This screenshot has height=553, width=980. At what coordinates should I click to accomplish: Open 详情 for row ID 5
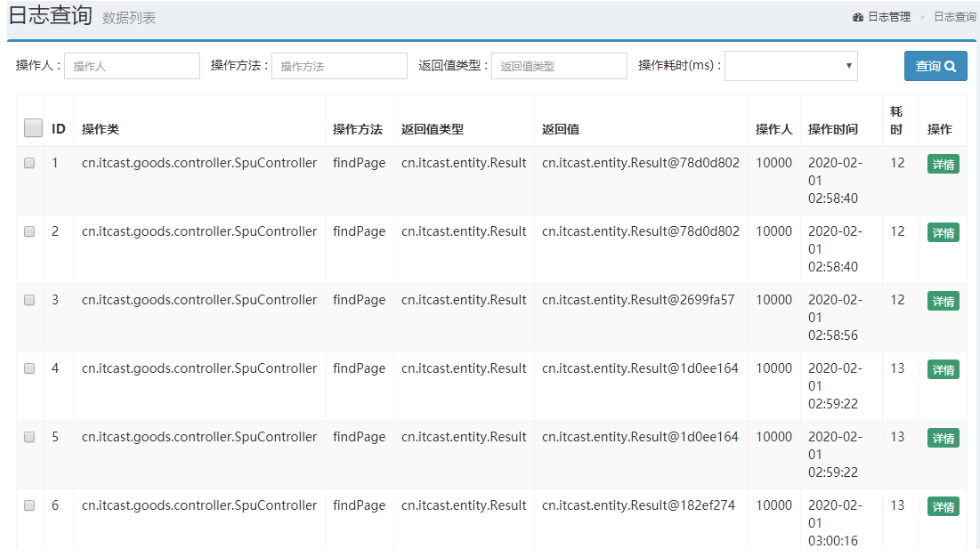tap(943, 438)
